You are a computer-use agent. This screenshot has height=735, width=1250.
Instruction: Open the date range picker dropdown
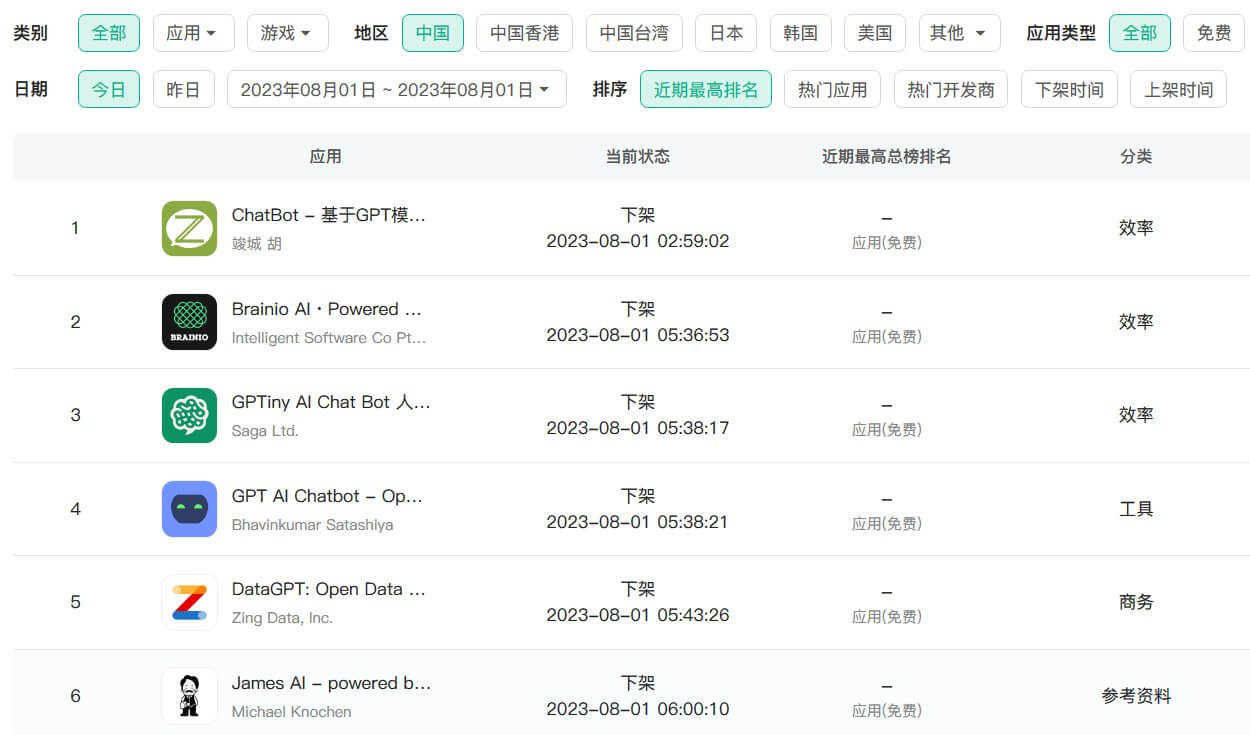click(396, 90)
